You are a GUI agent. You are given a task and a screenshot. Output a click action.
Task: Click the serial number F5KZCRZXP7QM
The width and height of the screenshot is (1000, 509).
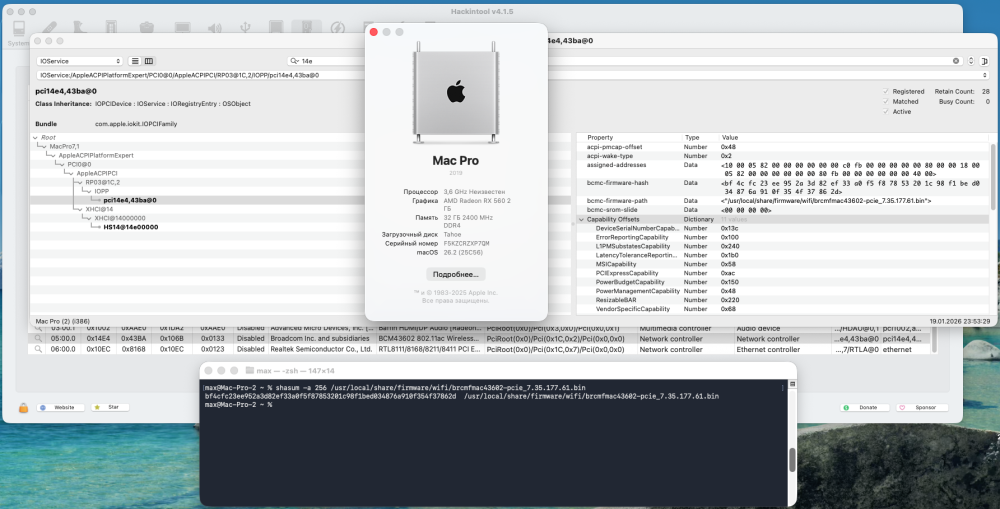466,244
